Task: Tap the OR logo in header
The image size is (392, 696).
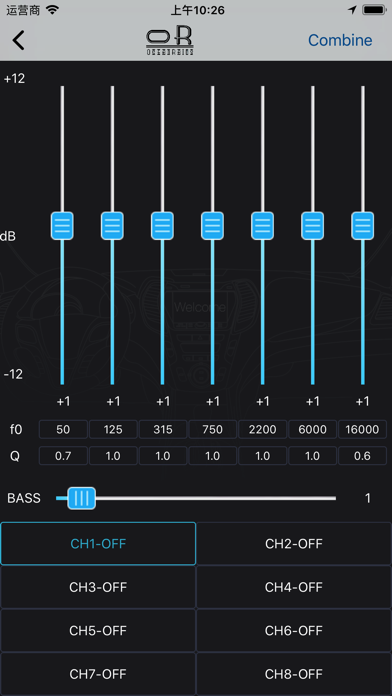Action: coord(170,42)
